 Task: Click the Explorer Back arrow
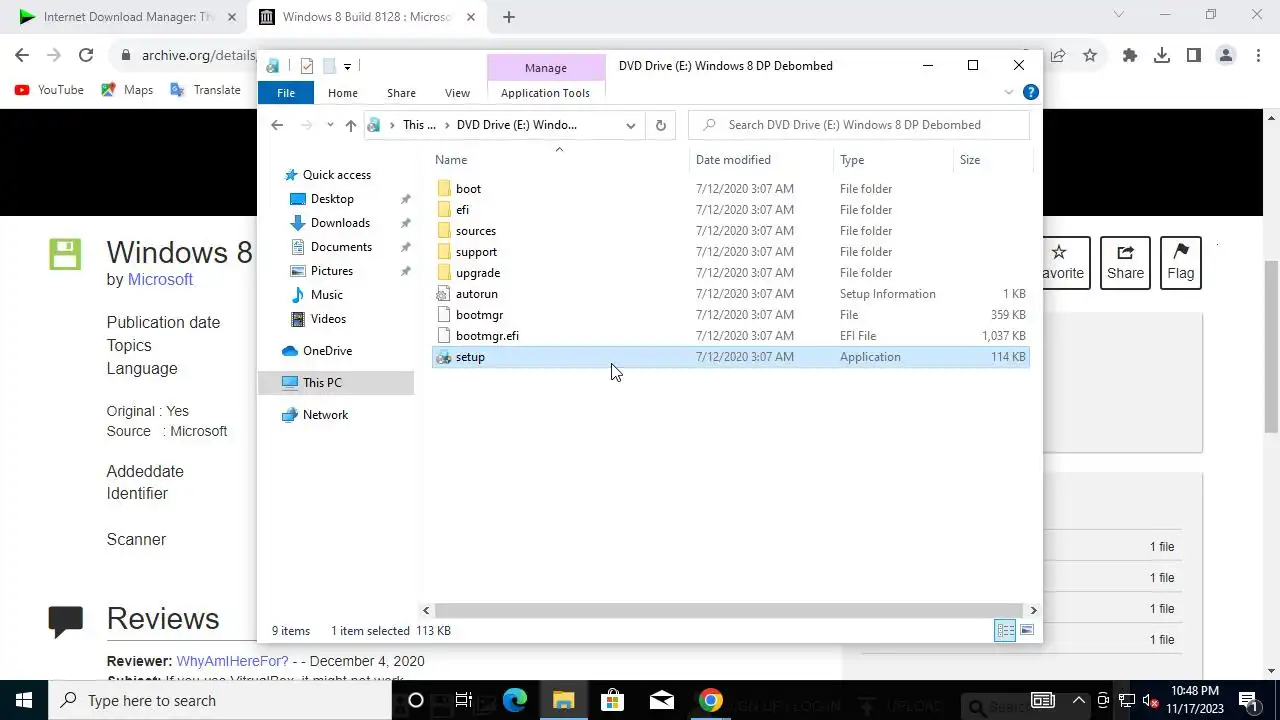pyautogui.click(x=277, y=125)
